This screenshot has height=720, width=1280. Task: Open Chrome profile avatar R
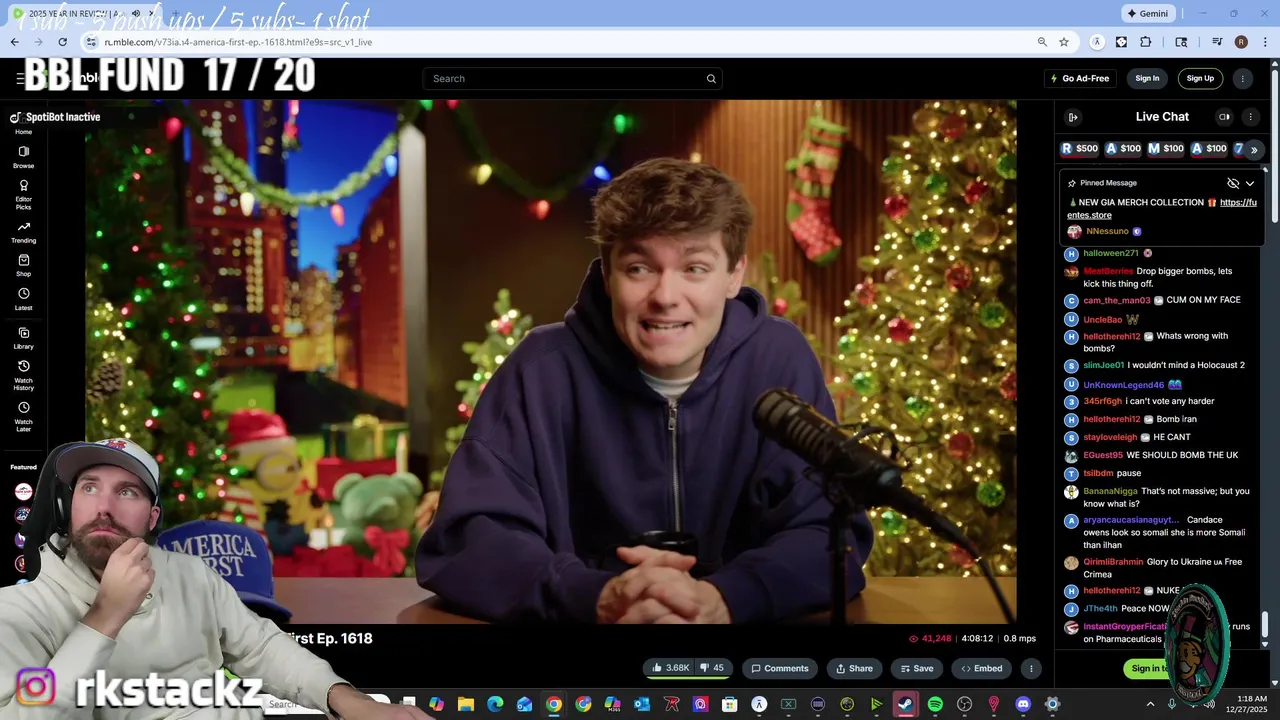(x=1241, y=42)
